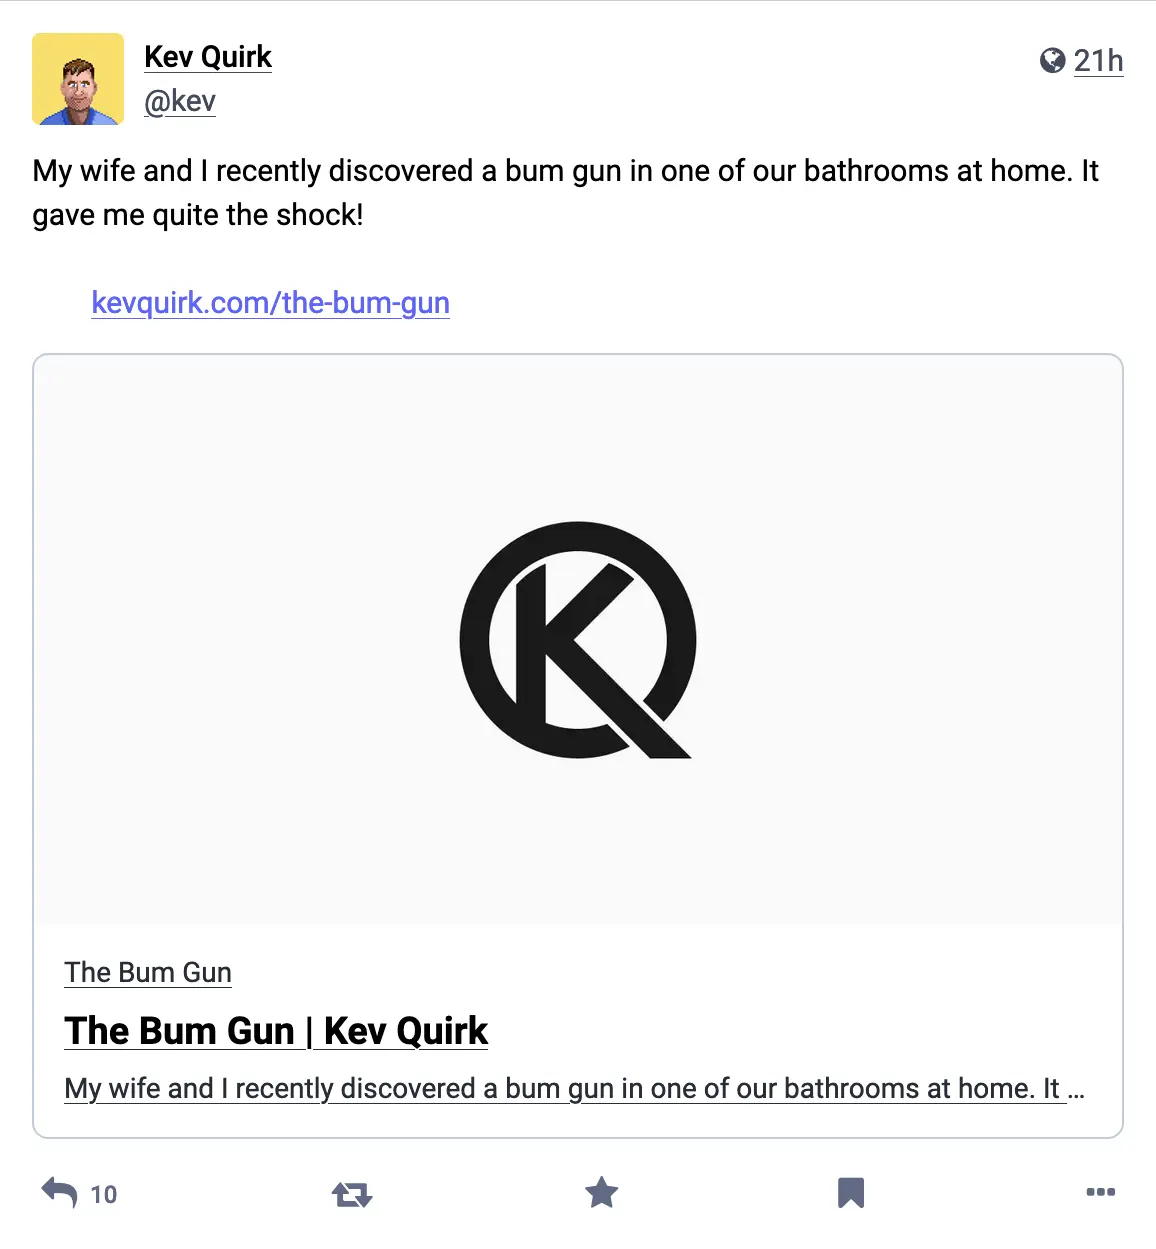Click empty gray area above the KQ logo
This screenshot has height=1249, width=1156.
(577, 430)
